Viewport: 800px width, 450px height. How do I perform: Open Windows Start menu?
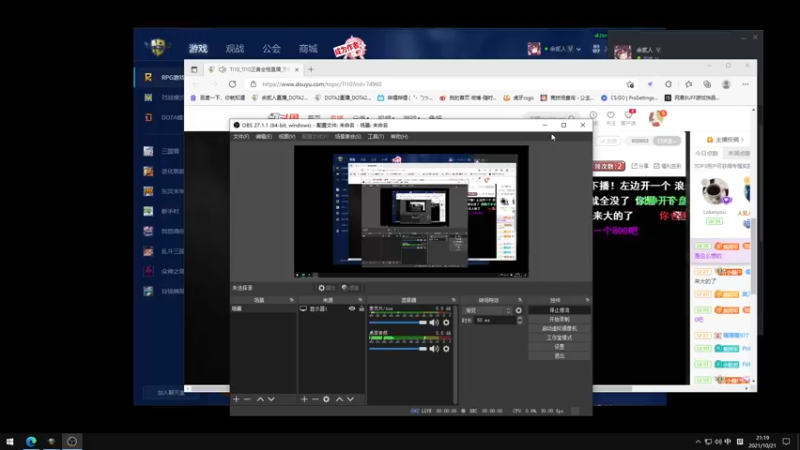(10, 441)
